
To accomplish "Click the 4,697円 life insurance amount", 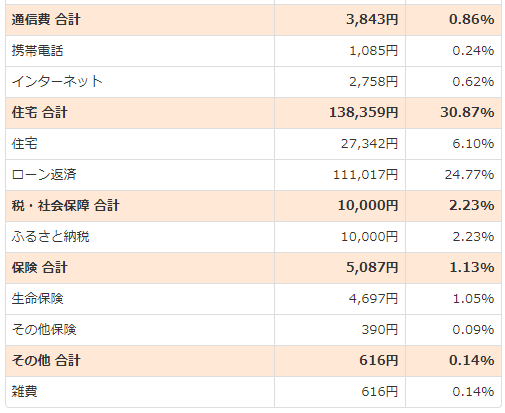I will pyautogui.click(x=373, y=298).
